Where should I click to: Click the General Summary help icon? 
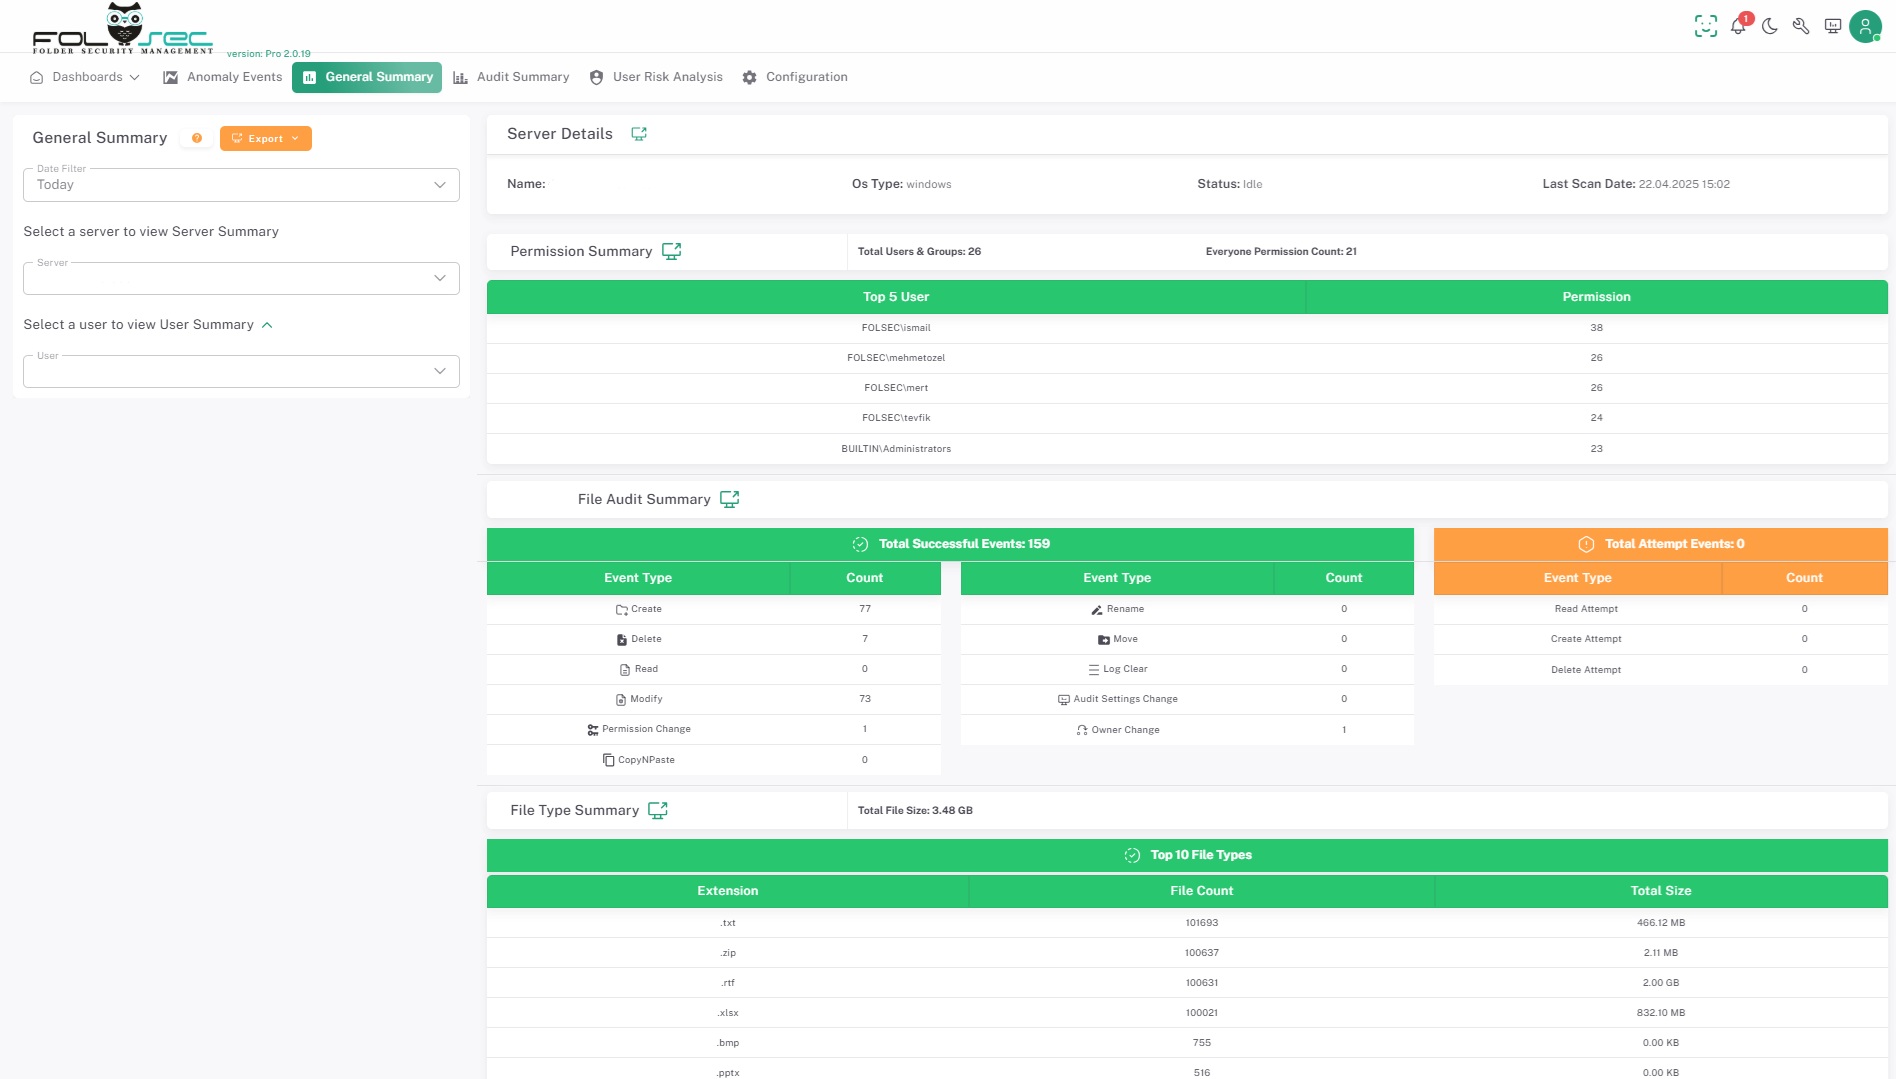click(x=197, y=138)
